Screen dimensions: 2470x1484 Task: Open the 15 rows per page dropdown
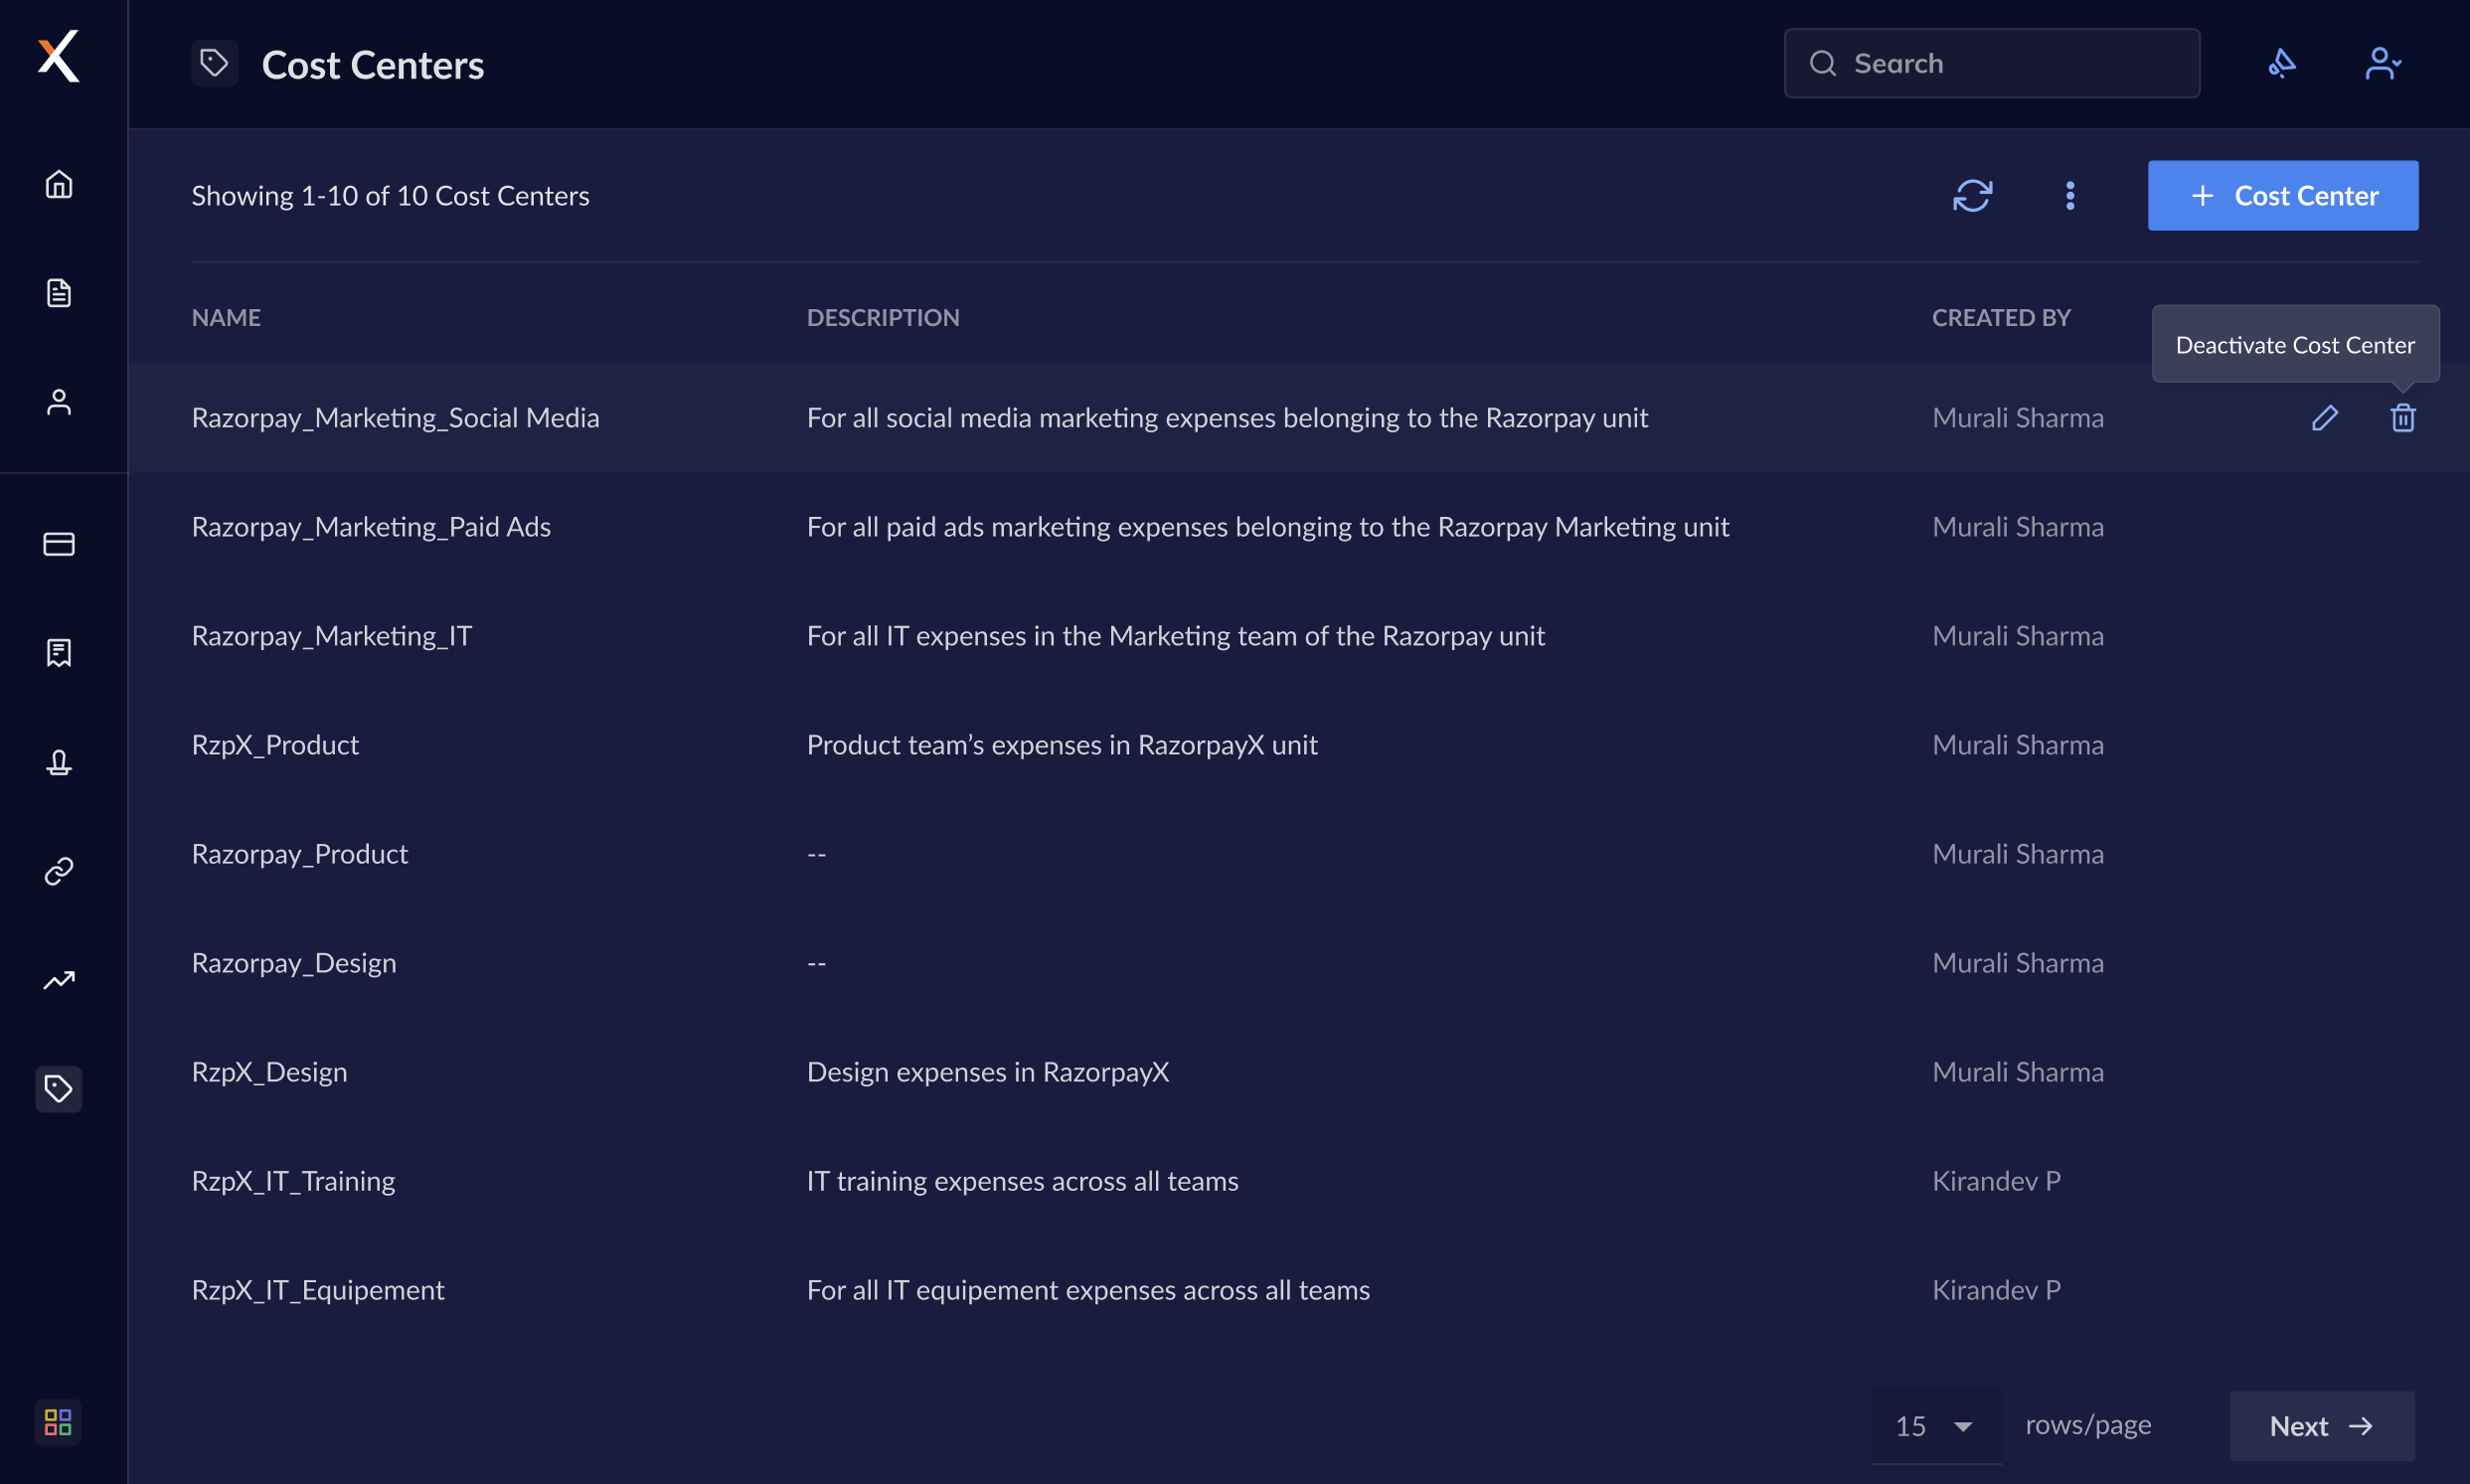coord(1936,1426)
